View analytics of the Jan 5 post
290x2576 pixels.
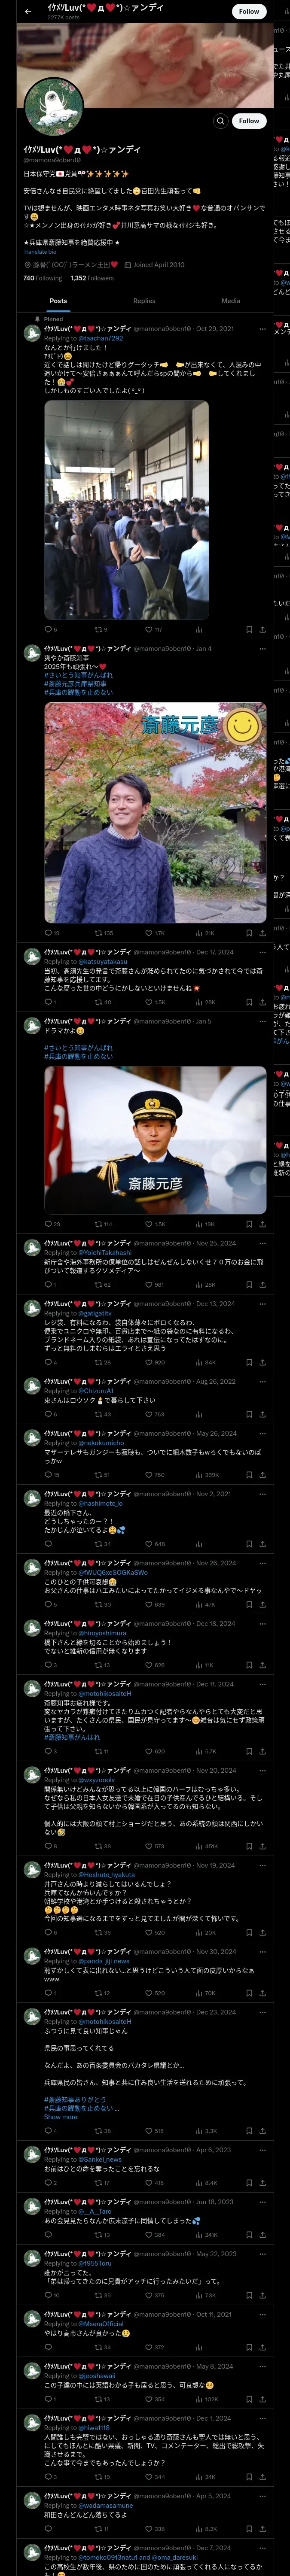click(199, 1224)
